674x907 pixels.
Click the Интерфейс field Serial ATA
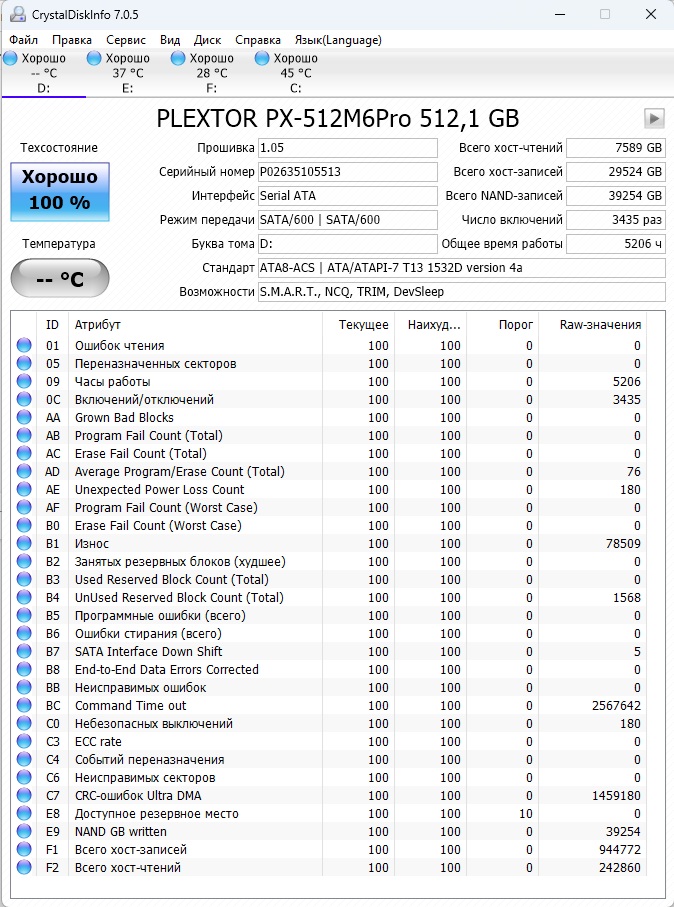(x=348, y=196)
